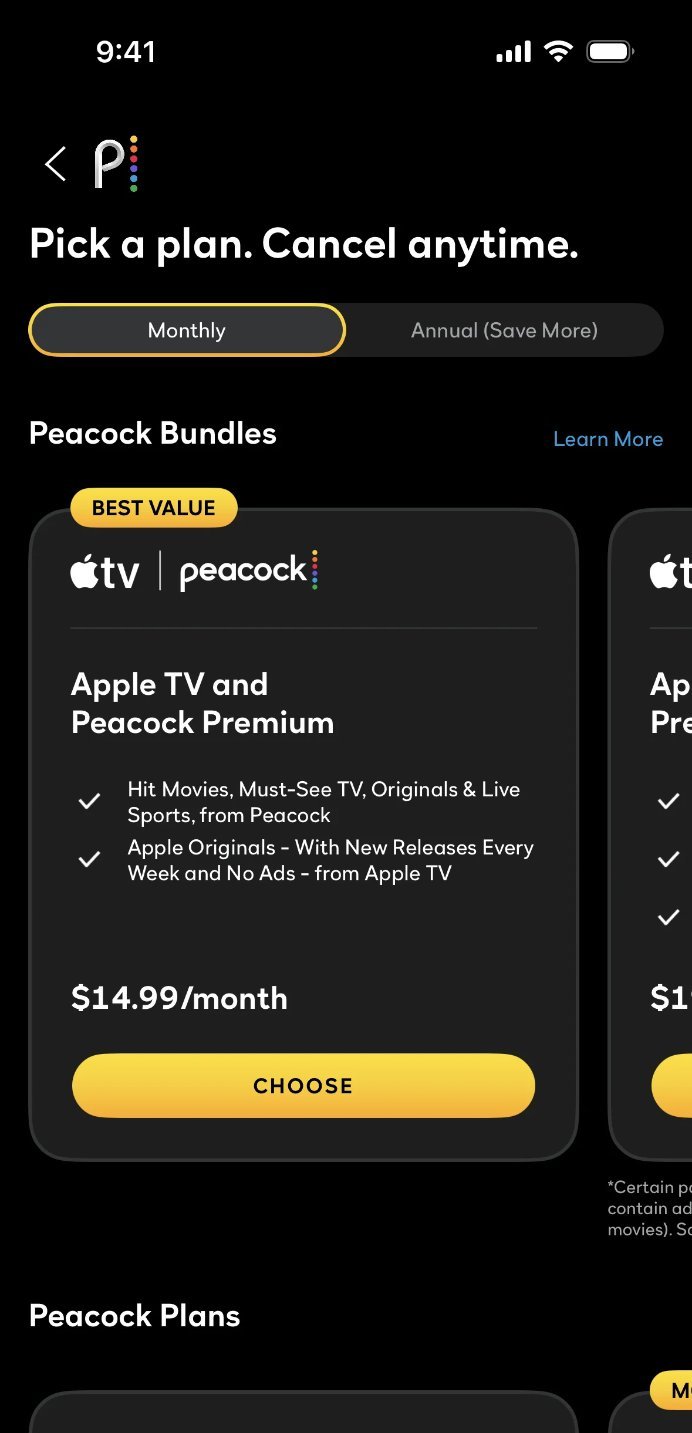Tap the $14.99/month price
The height and width of the screenshot is (1433, 692).
[179, 998]
